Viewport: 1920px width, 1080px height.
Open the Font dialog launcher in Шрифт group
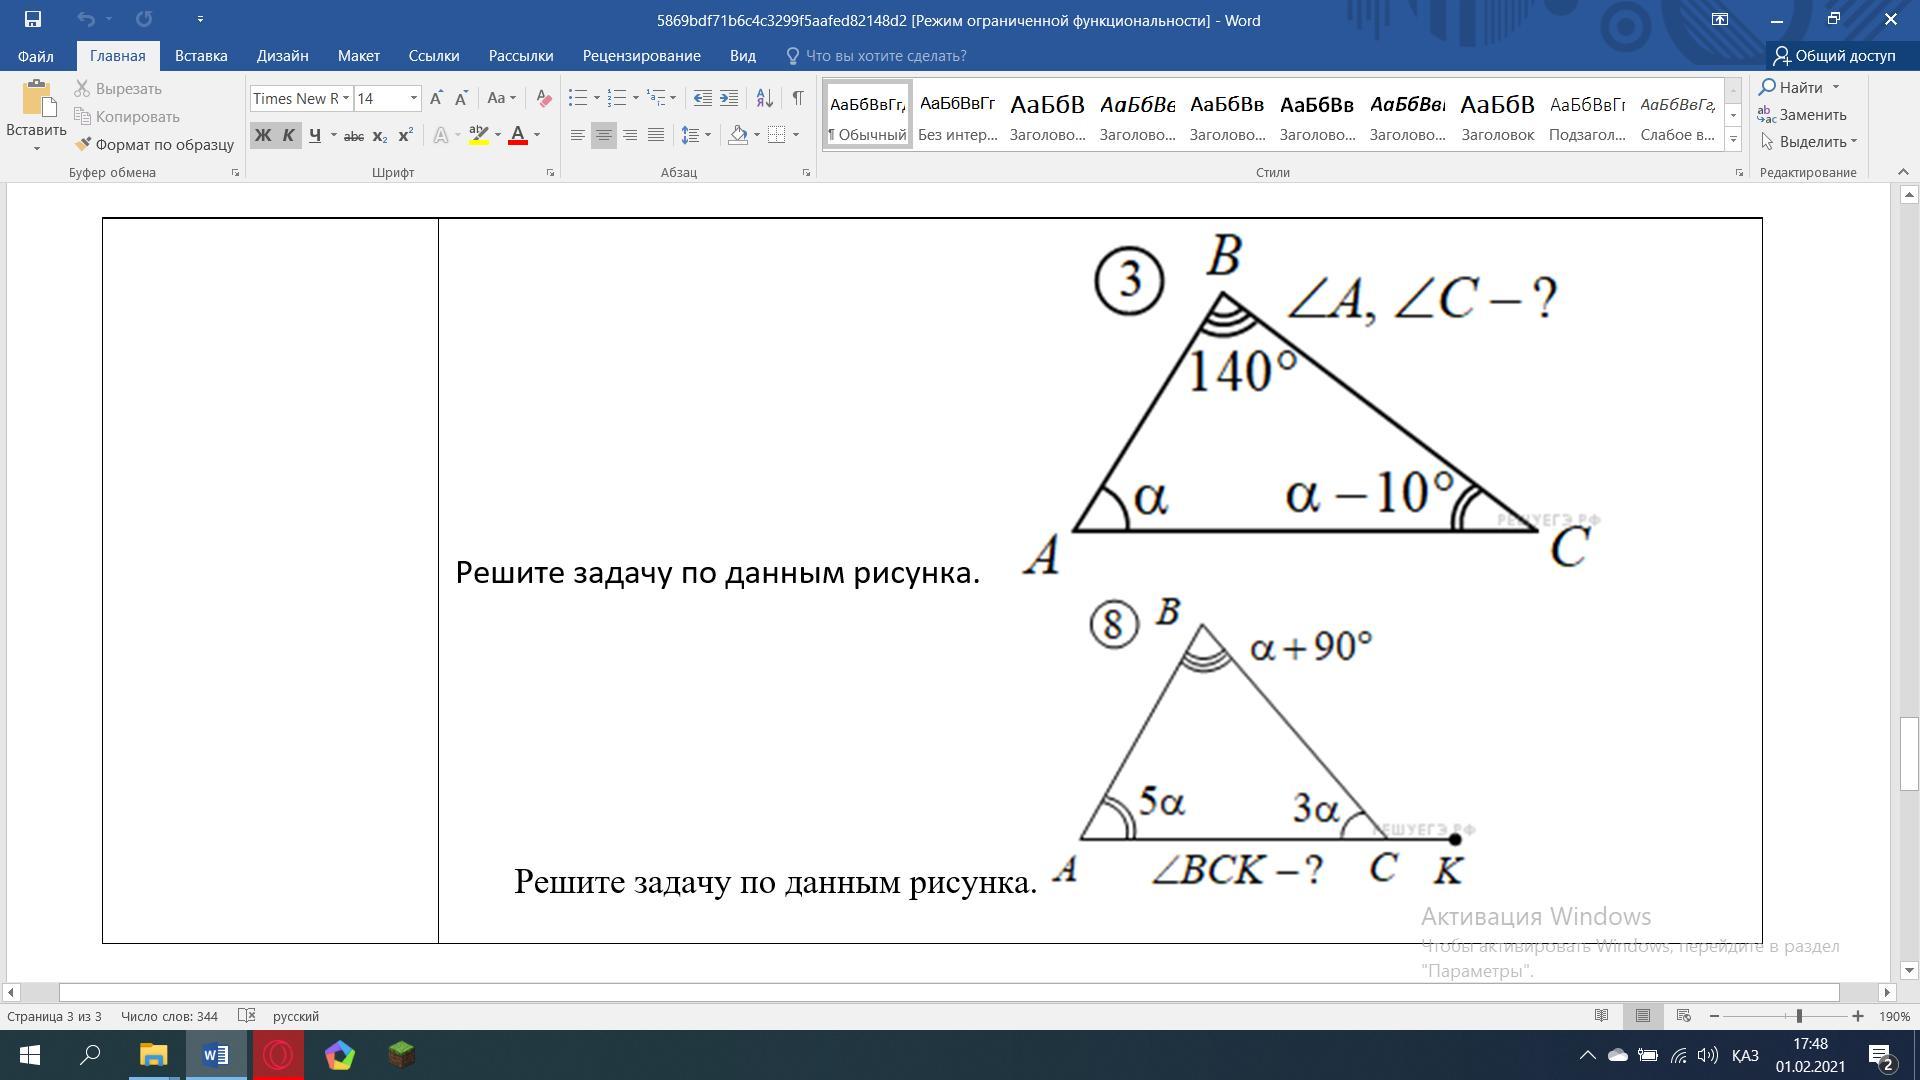click(x=550, y=173)
